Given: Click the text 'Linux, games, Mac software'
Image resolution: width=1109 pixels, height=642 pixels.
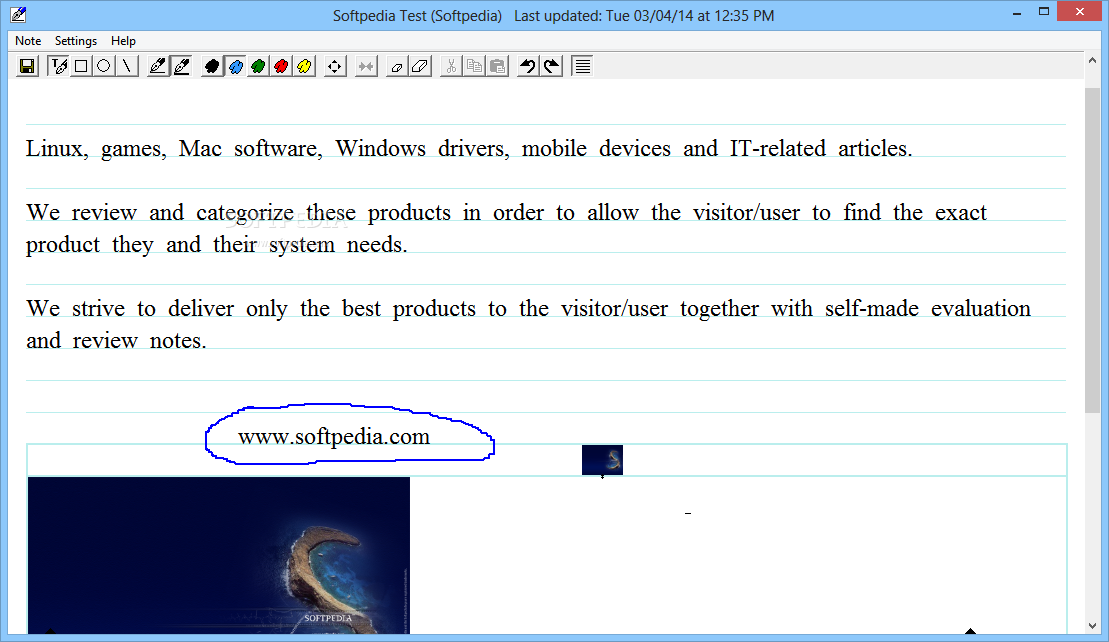Looking at the screenshot, I should (174, 149).
